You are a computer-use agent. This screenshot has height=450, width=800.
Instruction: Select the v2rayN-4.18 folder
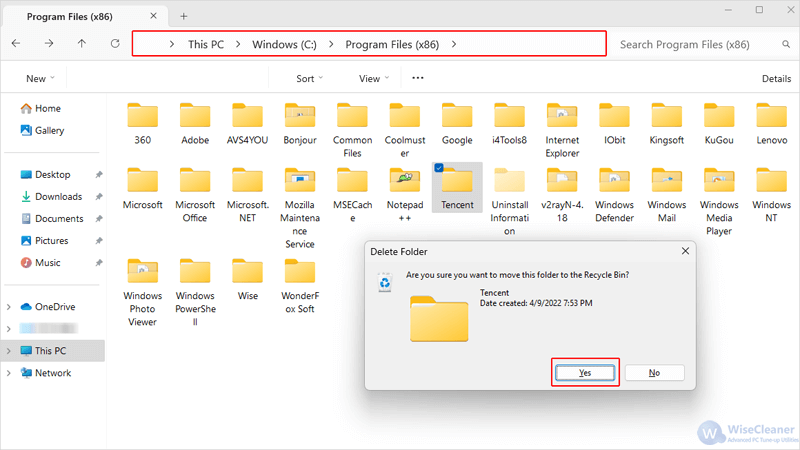tap(562, 195)
